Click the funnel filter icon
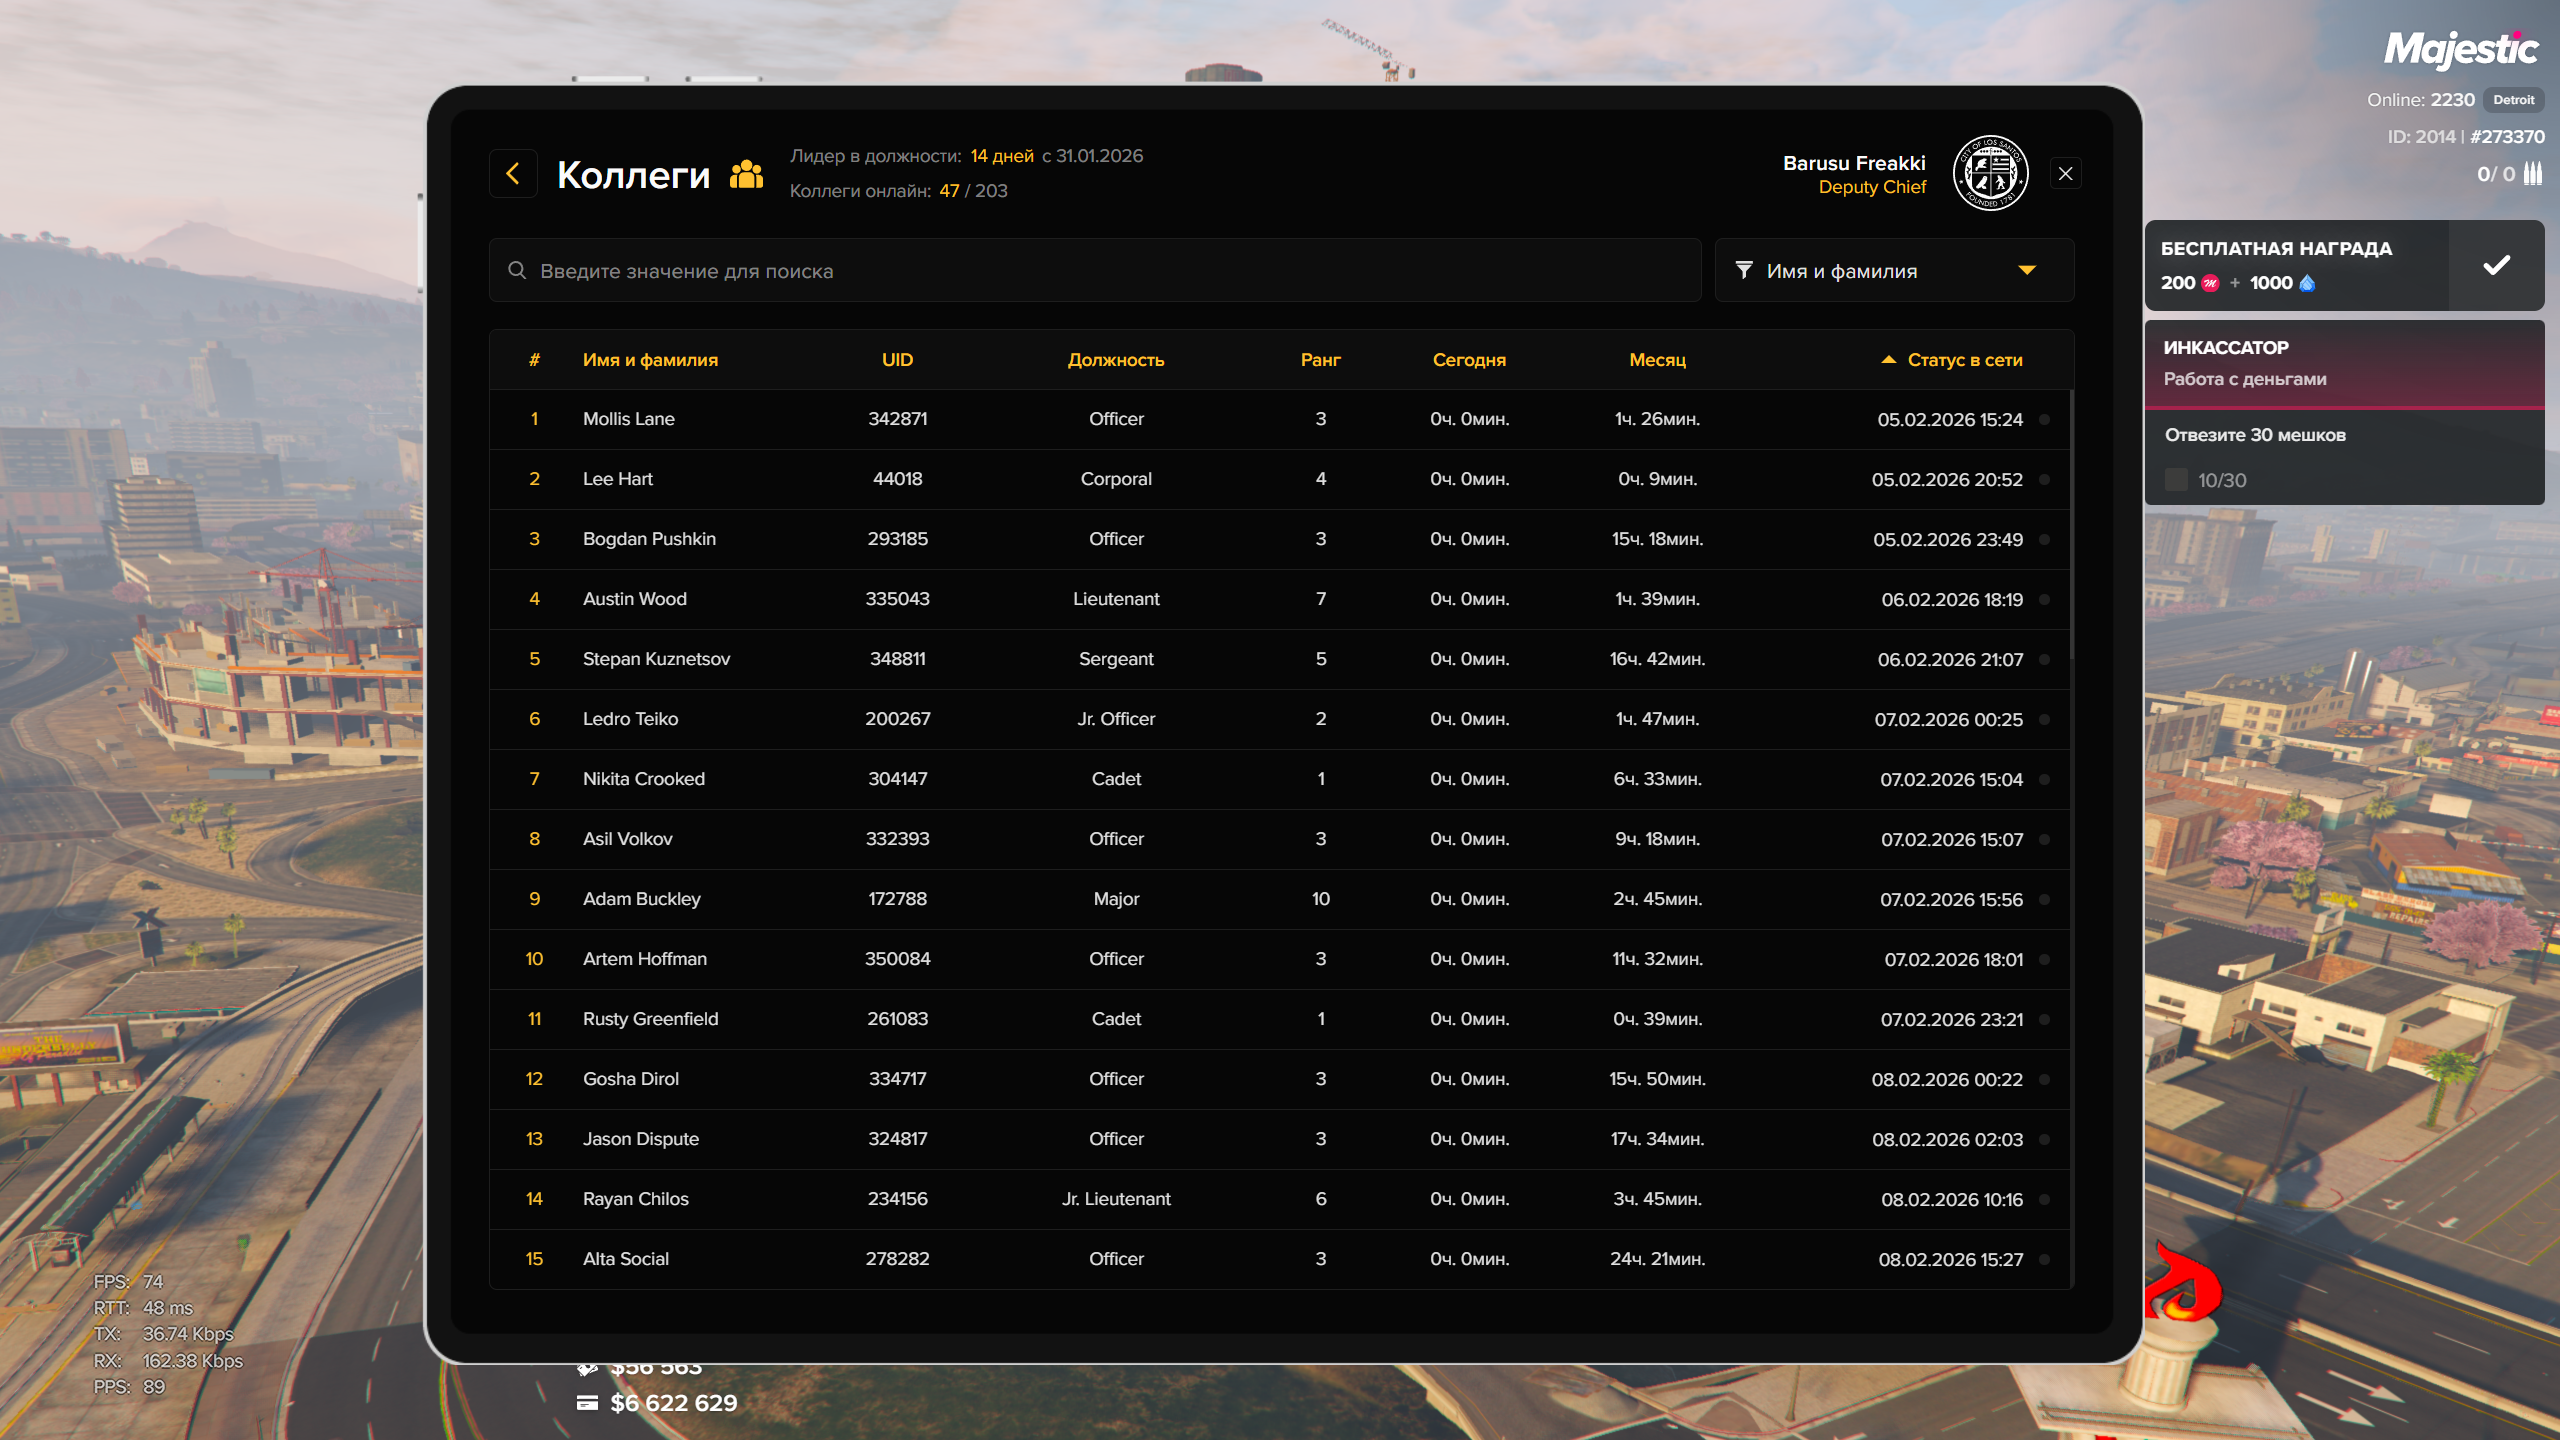 (1744, 271)
